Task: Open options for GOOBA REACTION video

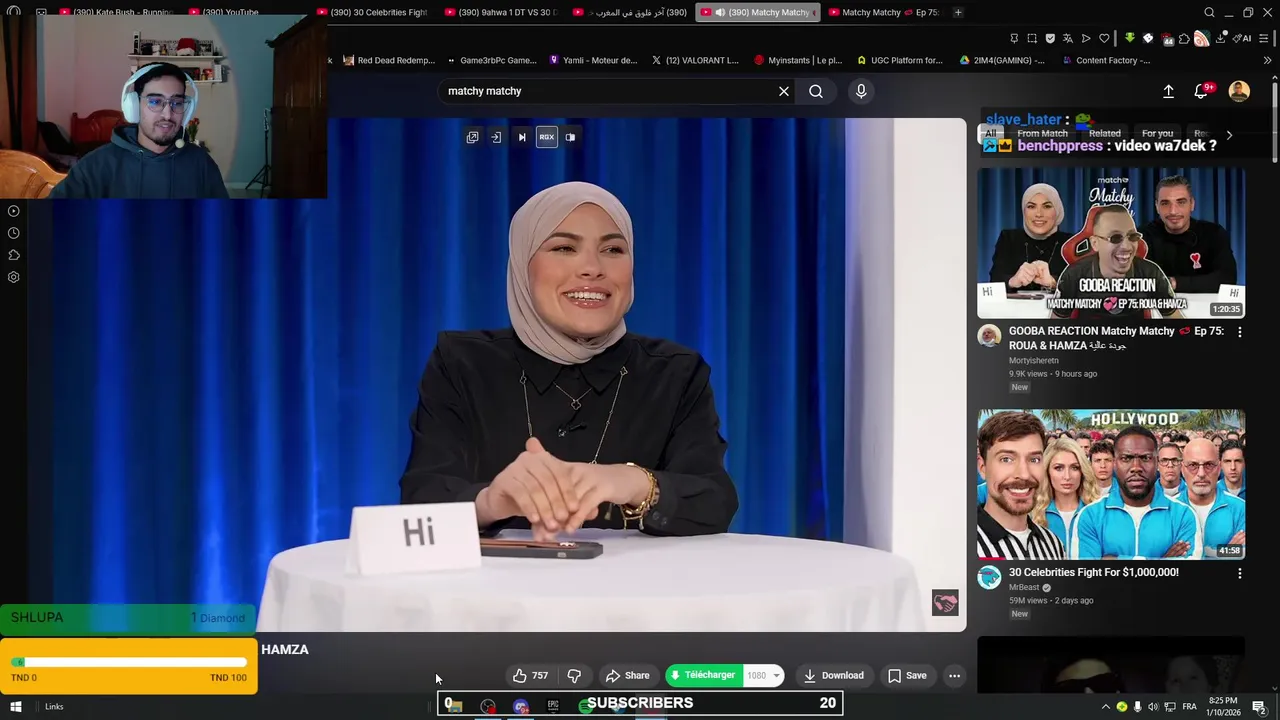Action: pos(1240,332)
